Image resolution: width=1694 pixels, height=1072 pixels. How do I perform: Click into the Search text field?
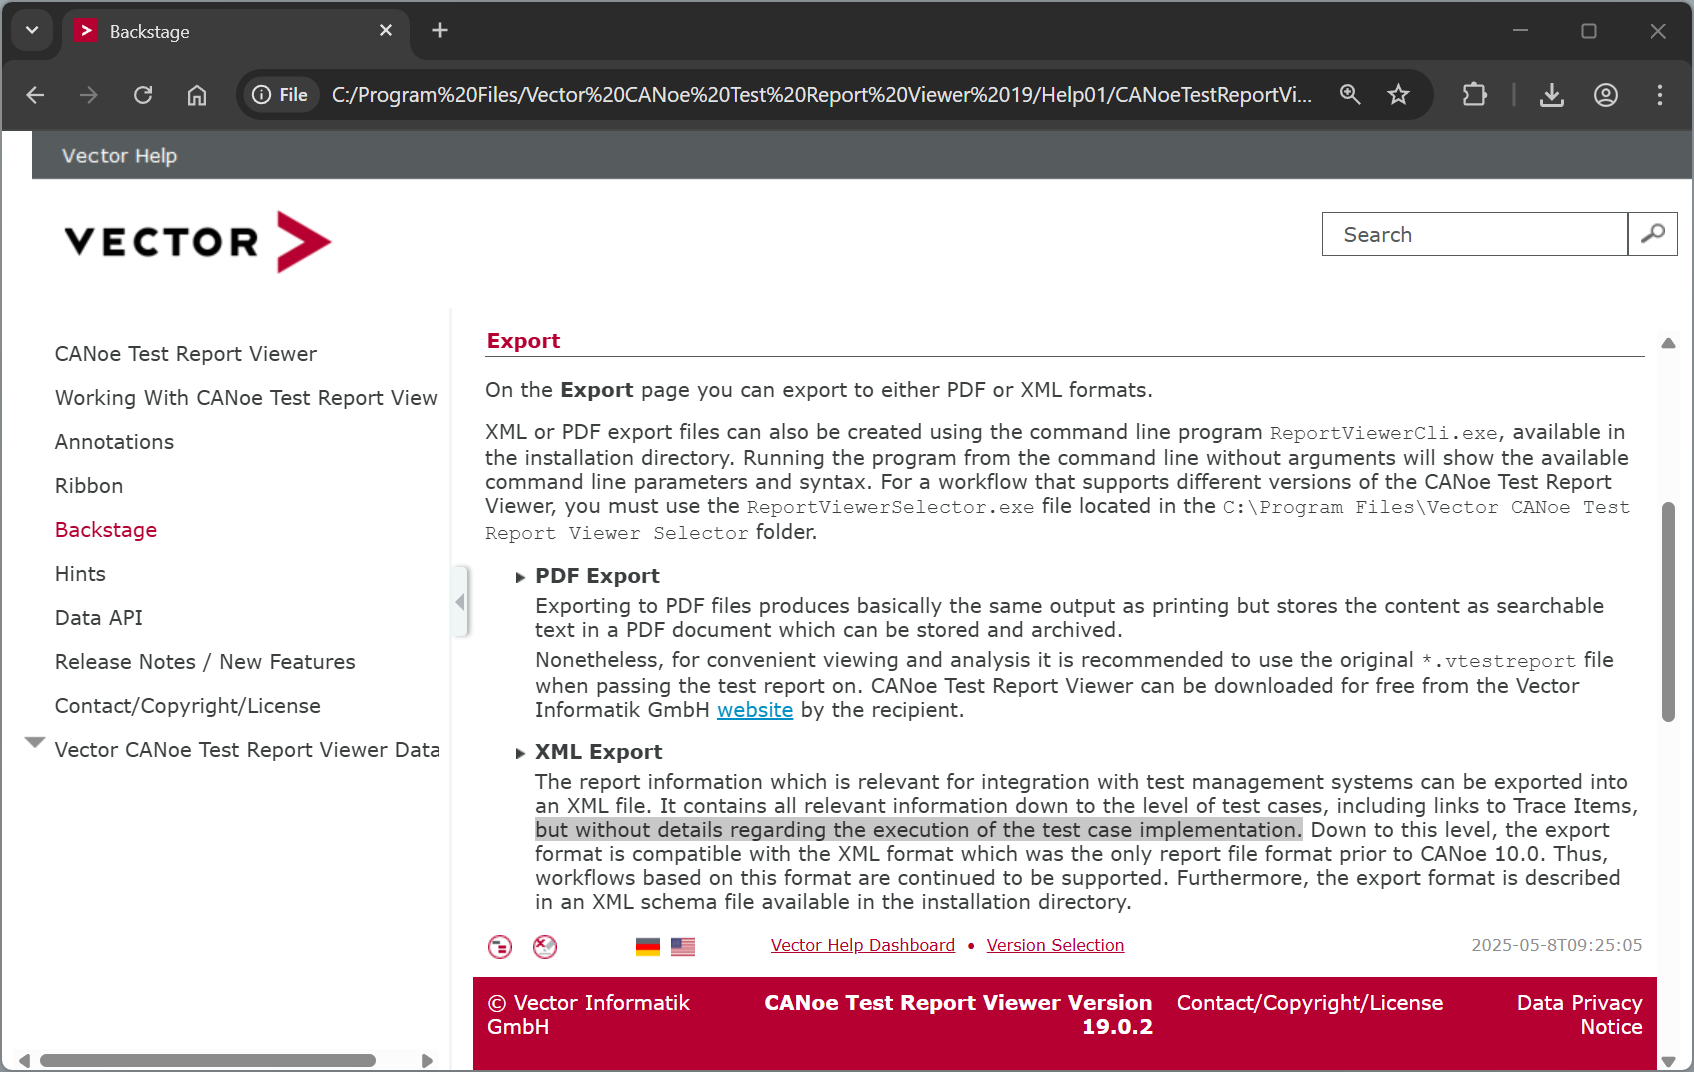[1474, 234]
